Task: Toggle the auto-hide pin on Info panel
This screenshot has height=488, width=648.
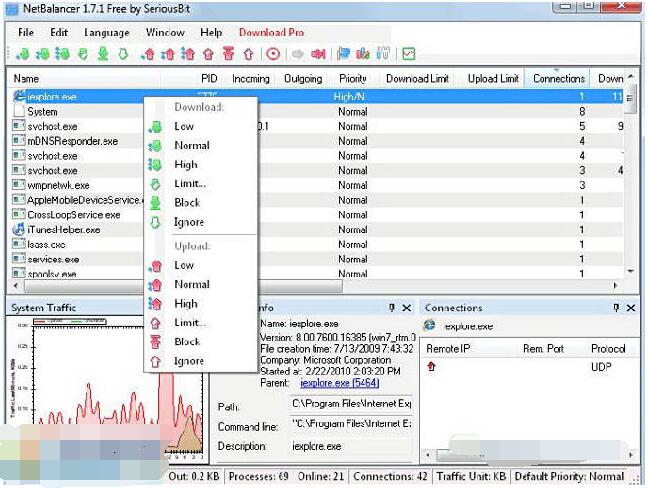Action: 392,308
